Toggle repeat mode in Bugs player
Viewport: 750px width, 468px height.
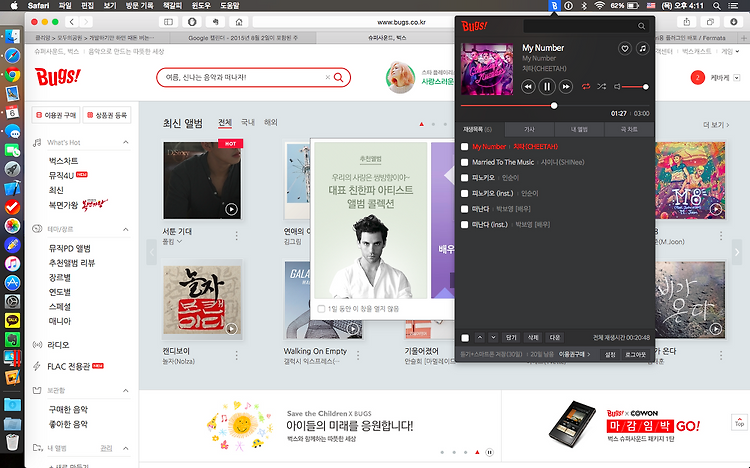coord(586,87)
